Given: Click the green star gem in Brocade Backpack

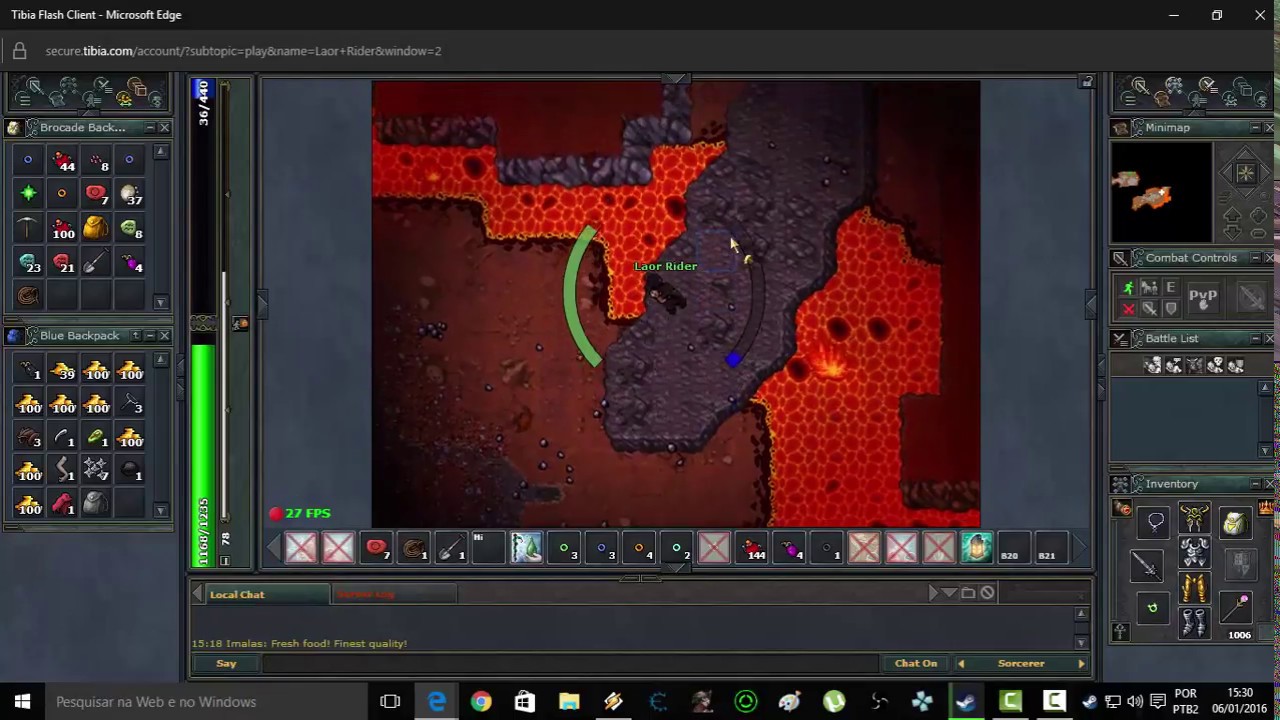Looking at the screenshot, I should (x=28, y=194).
